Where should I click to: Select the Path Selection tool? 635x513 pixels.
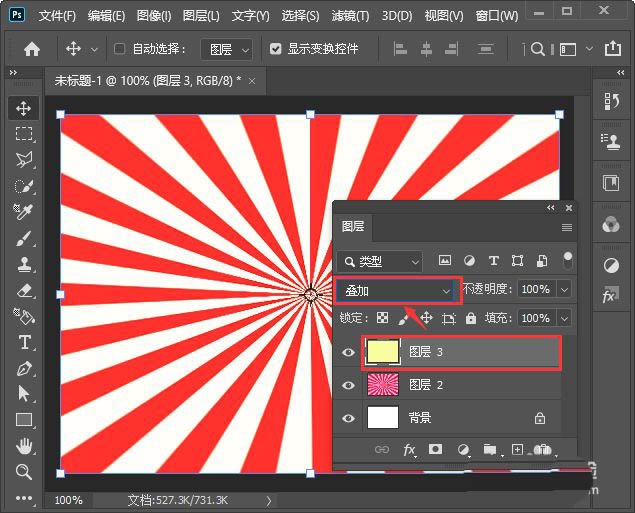click(x=23, y=394)
